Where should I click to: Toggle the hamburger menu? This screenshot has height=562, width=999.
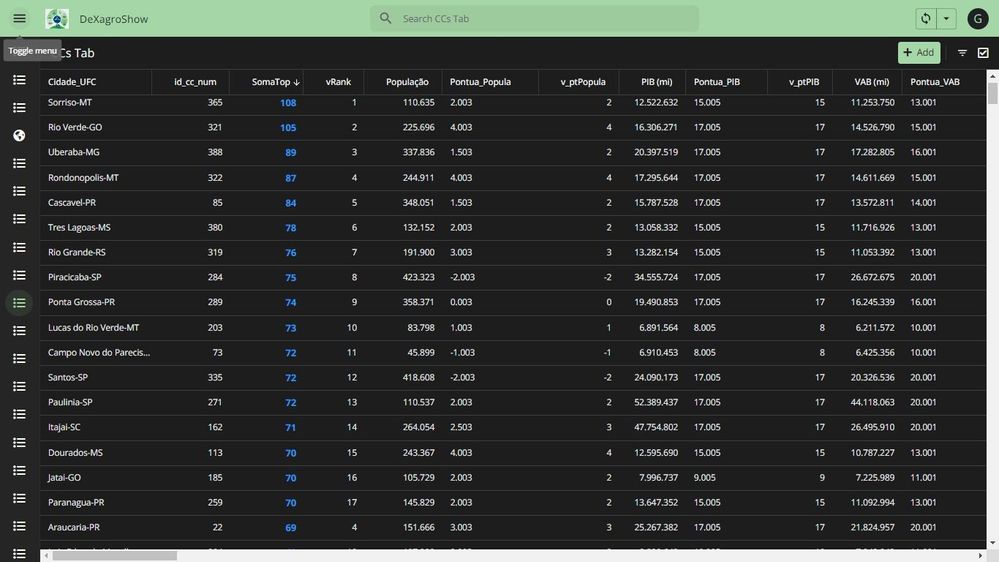coord(19,18)
